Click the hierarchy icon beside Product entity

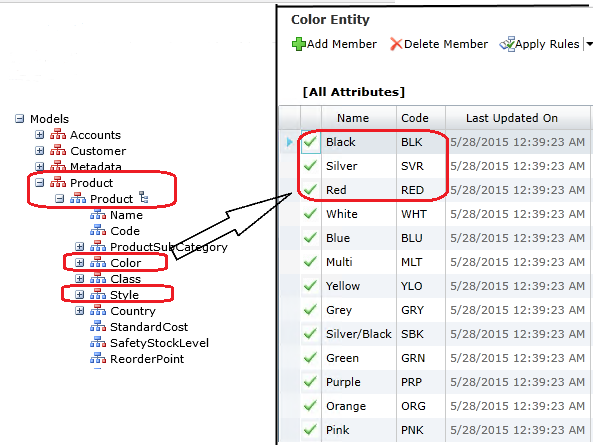(x=144, y=197)
